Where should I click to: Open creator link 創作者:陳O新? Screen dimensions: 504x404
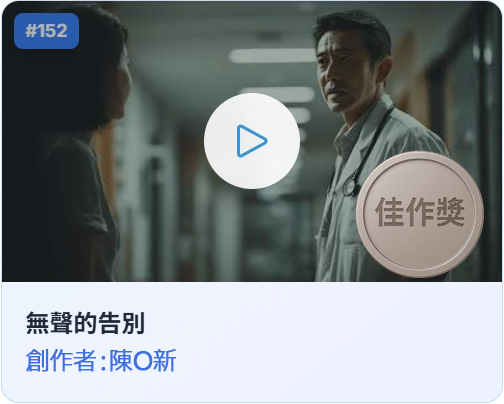[x=101, y=361]
